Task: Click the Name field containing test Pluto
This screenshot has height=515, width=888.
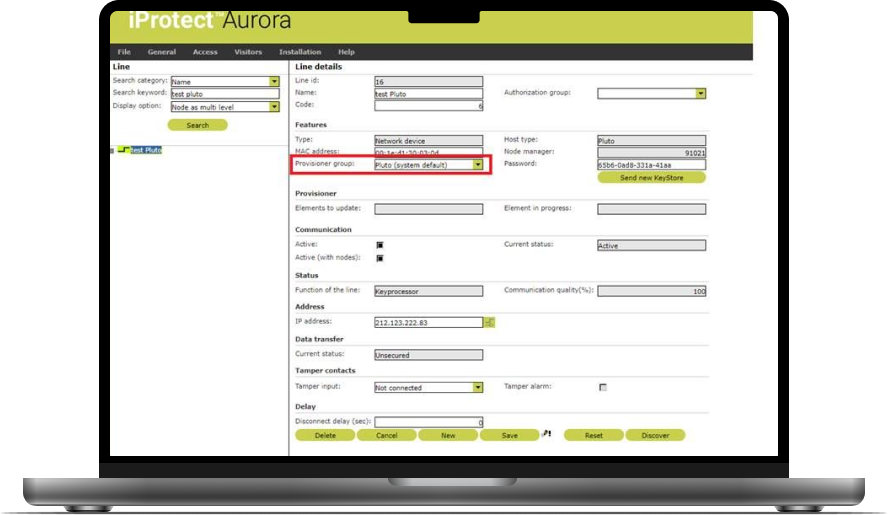Action: click(x=429, y=94)
